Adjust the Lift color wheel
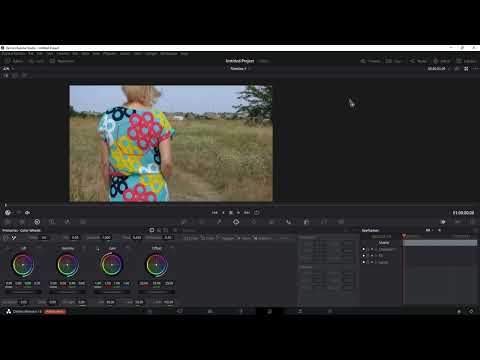Image resolution: width=480 pixels, height=360 pixels. pyautogui.click(x=23, y=265)
